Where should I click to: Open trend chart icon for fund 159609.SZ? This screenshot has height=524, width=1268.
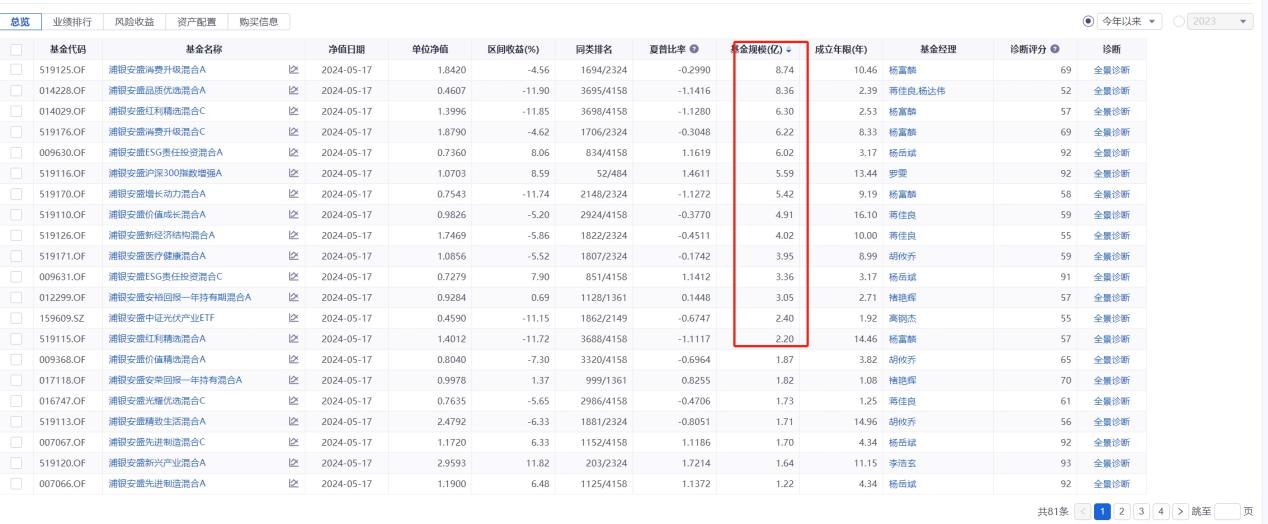pos(294,318)
